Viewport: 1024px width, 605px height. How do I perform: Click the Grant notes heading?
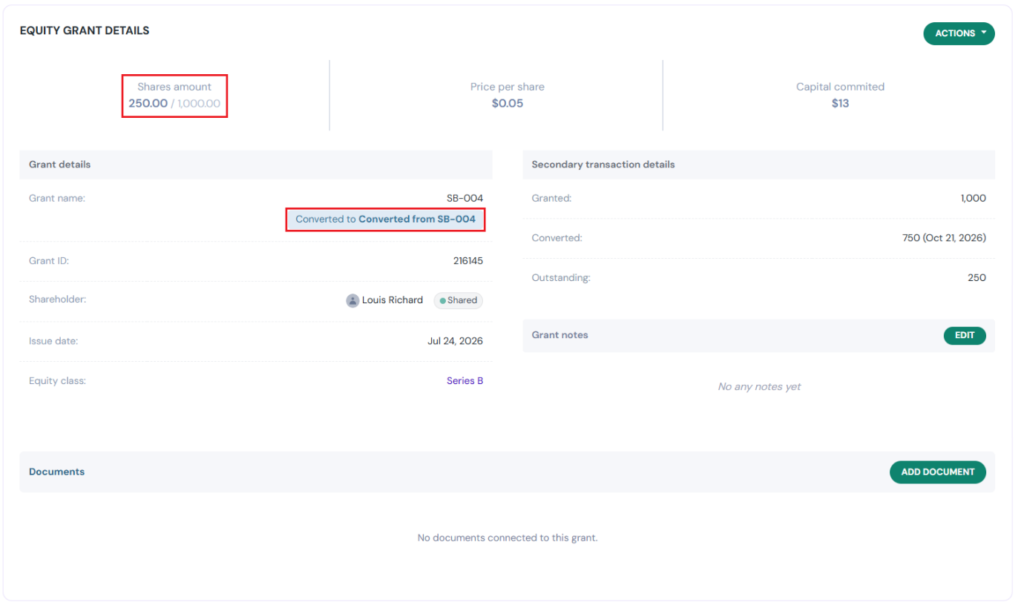pyautogui.click(x=560, y=335)
